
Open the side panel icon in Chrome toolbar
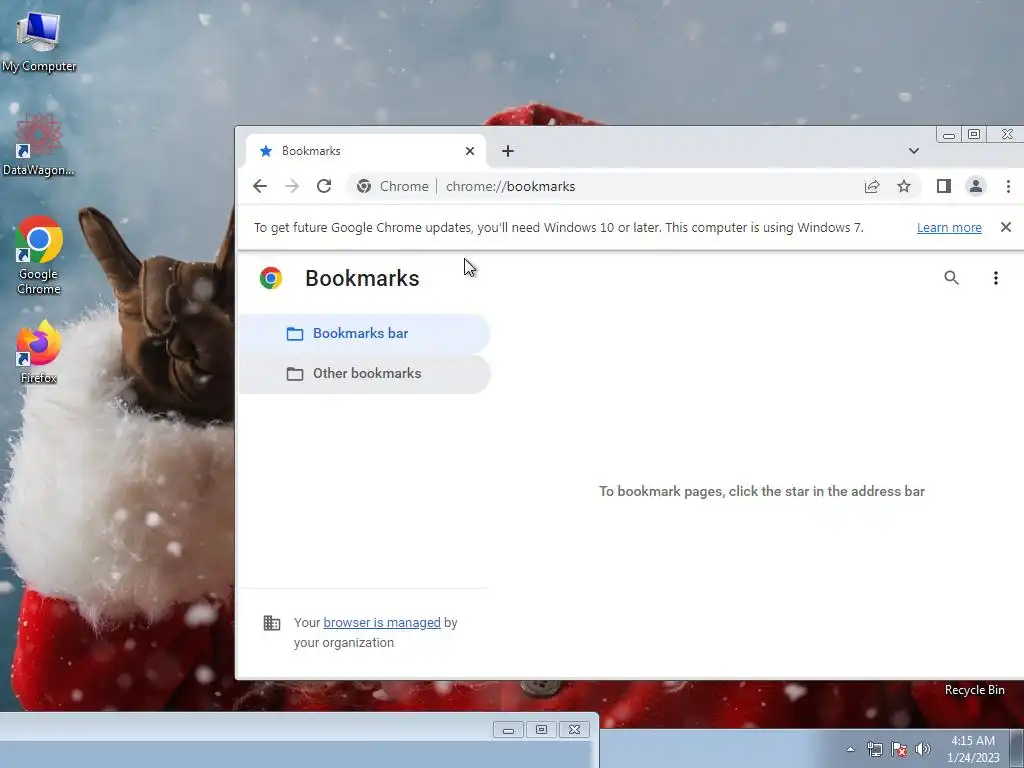click(944, 186)
